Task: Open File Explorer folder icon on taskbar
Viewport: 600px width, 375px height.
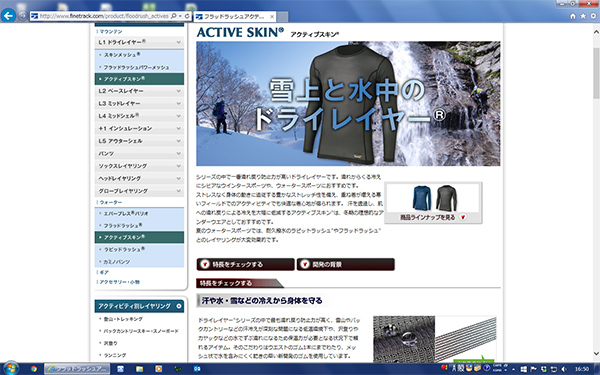Action: (x=139, y=369)
